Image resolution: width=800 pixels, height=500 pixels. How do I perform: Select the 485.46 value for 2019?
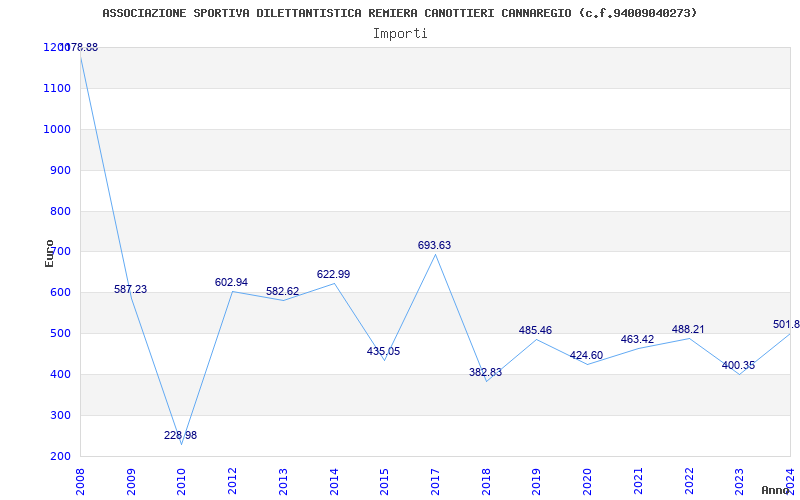(535, 331)
